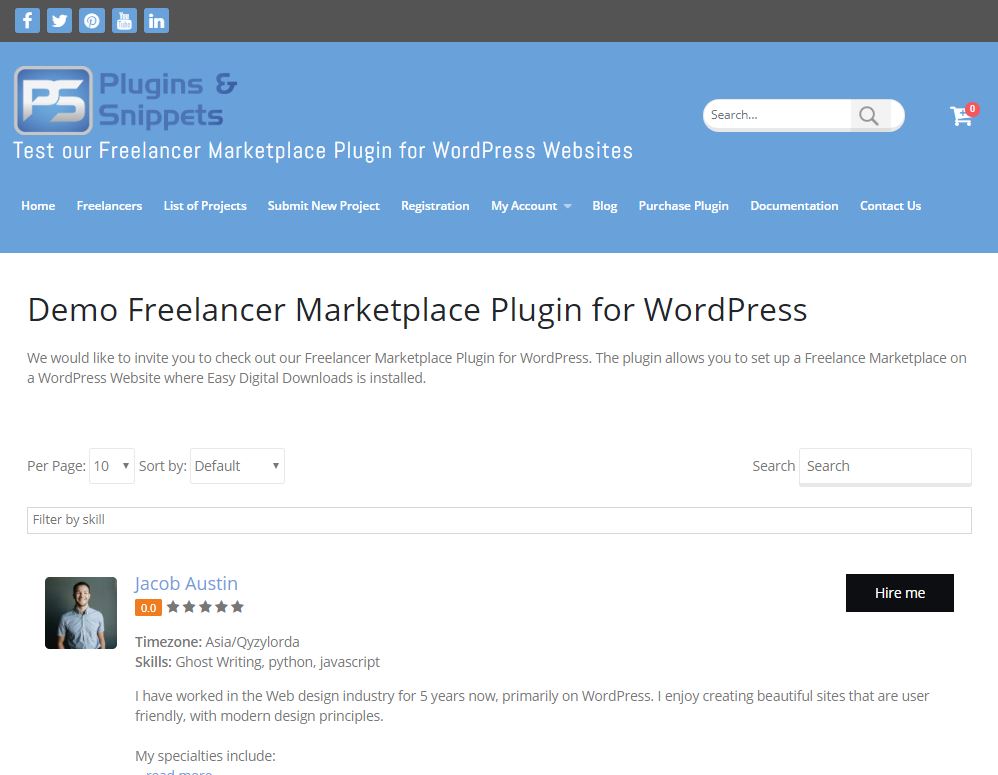Select Submit New Project in navigation

tap(323, 206)
